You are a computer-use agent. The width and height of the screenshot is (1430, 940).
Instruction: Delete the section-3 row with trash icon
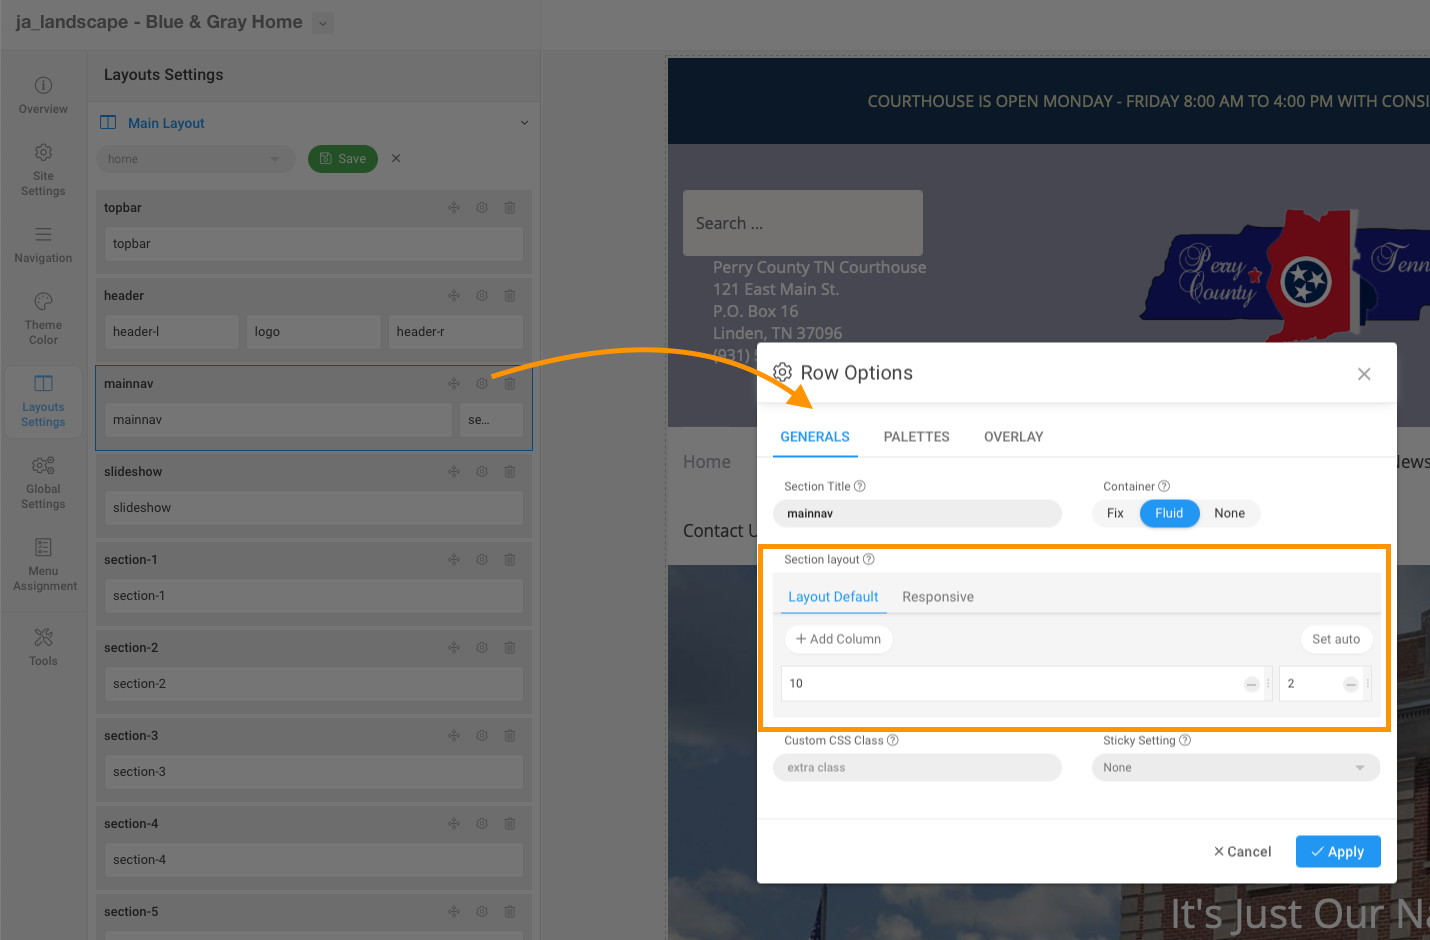tap(510, 736)
